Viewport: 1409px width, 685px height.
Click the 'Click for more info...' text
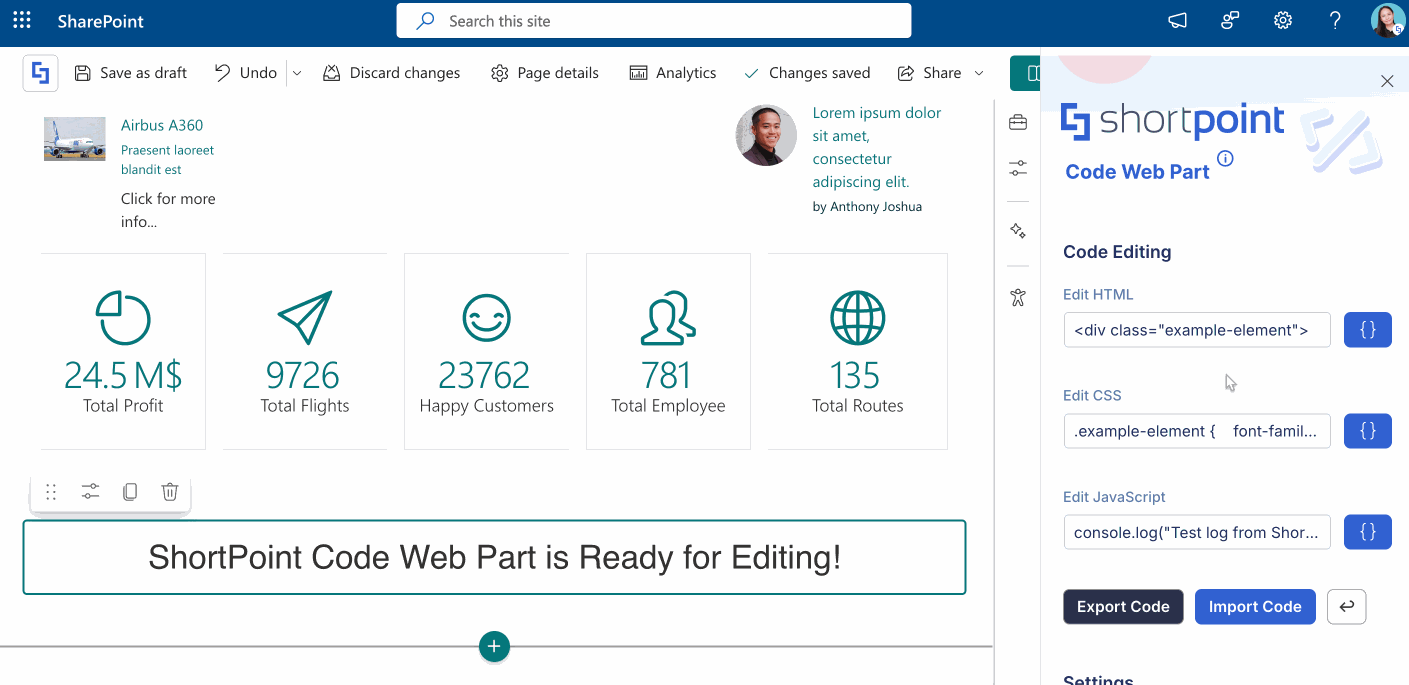[x=168, y=210]
